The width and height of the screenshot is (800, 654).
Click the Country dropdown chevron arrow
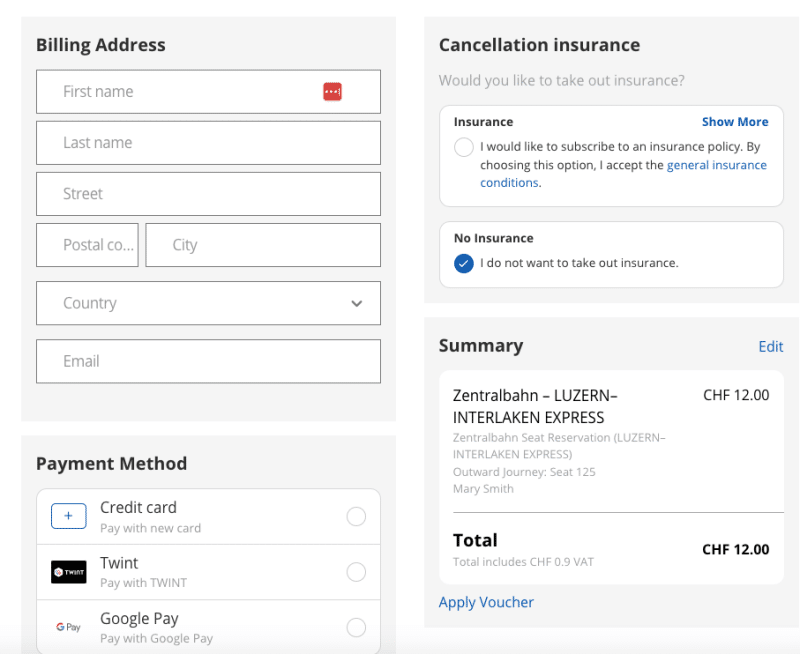click(357, 304)
